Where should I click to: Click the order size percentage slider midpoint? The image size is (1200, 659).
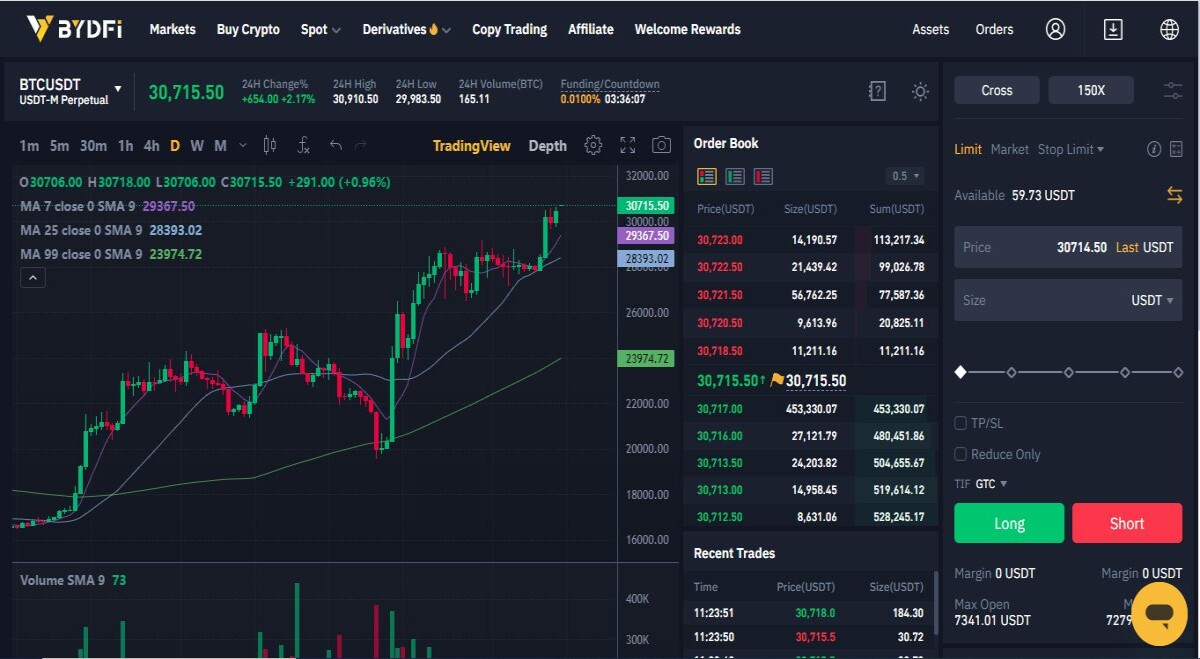coord(1069,372)
